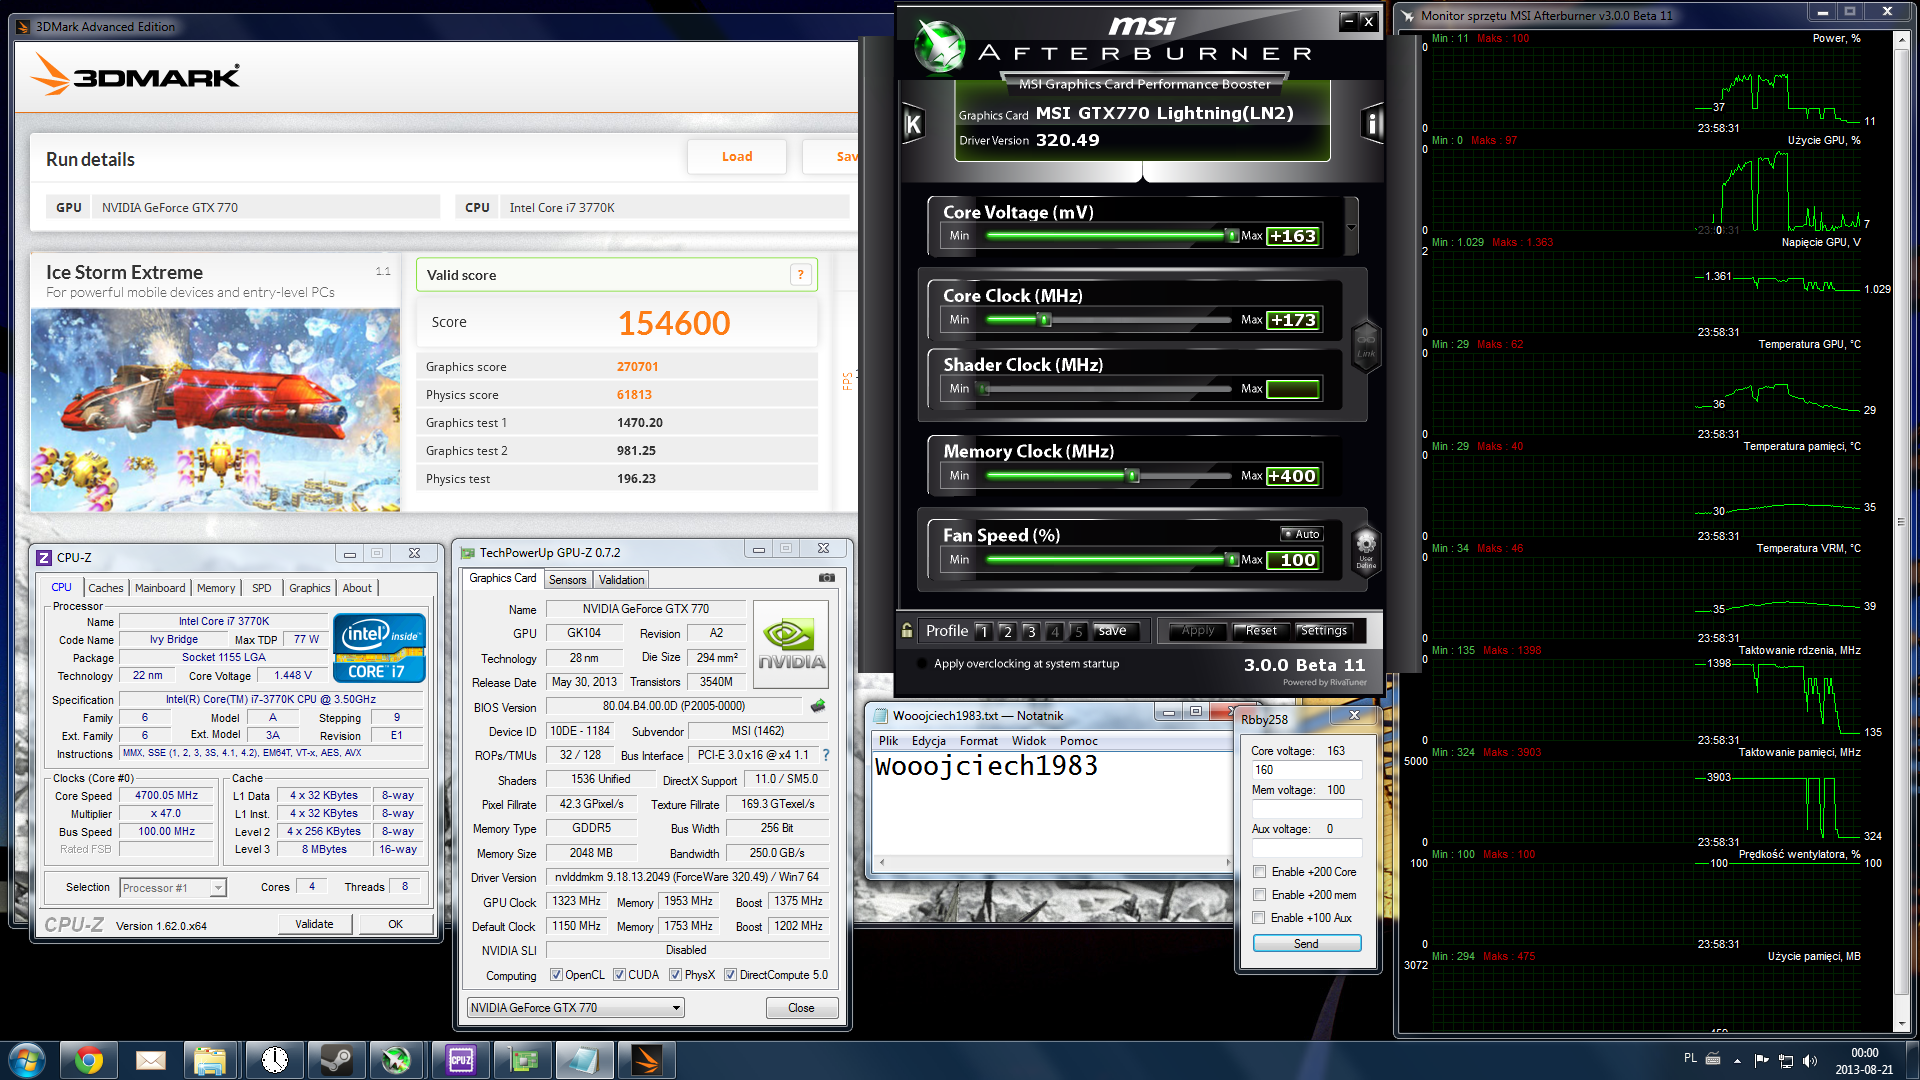
Task: Open the Afterburner information i icon
Action: pos(1372,124)
